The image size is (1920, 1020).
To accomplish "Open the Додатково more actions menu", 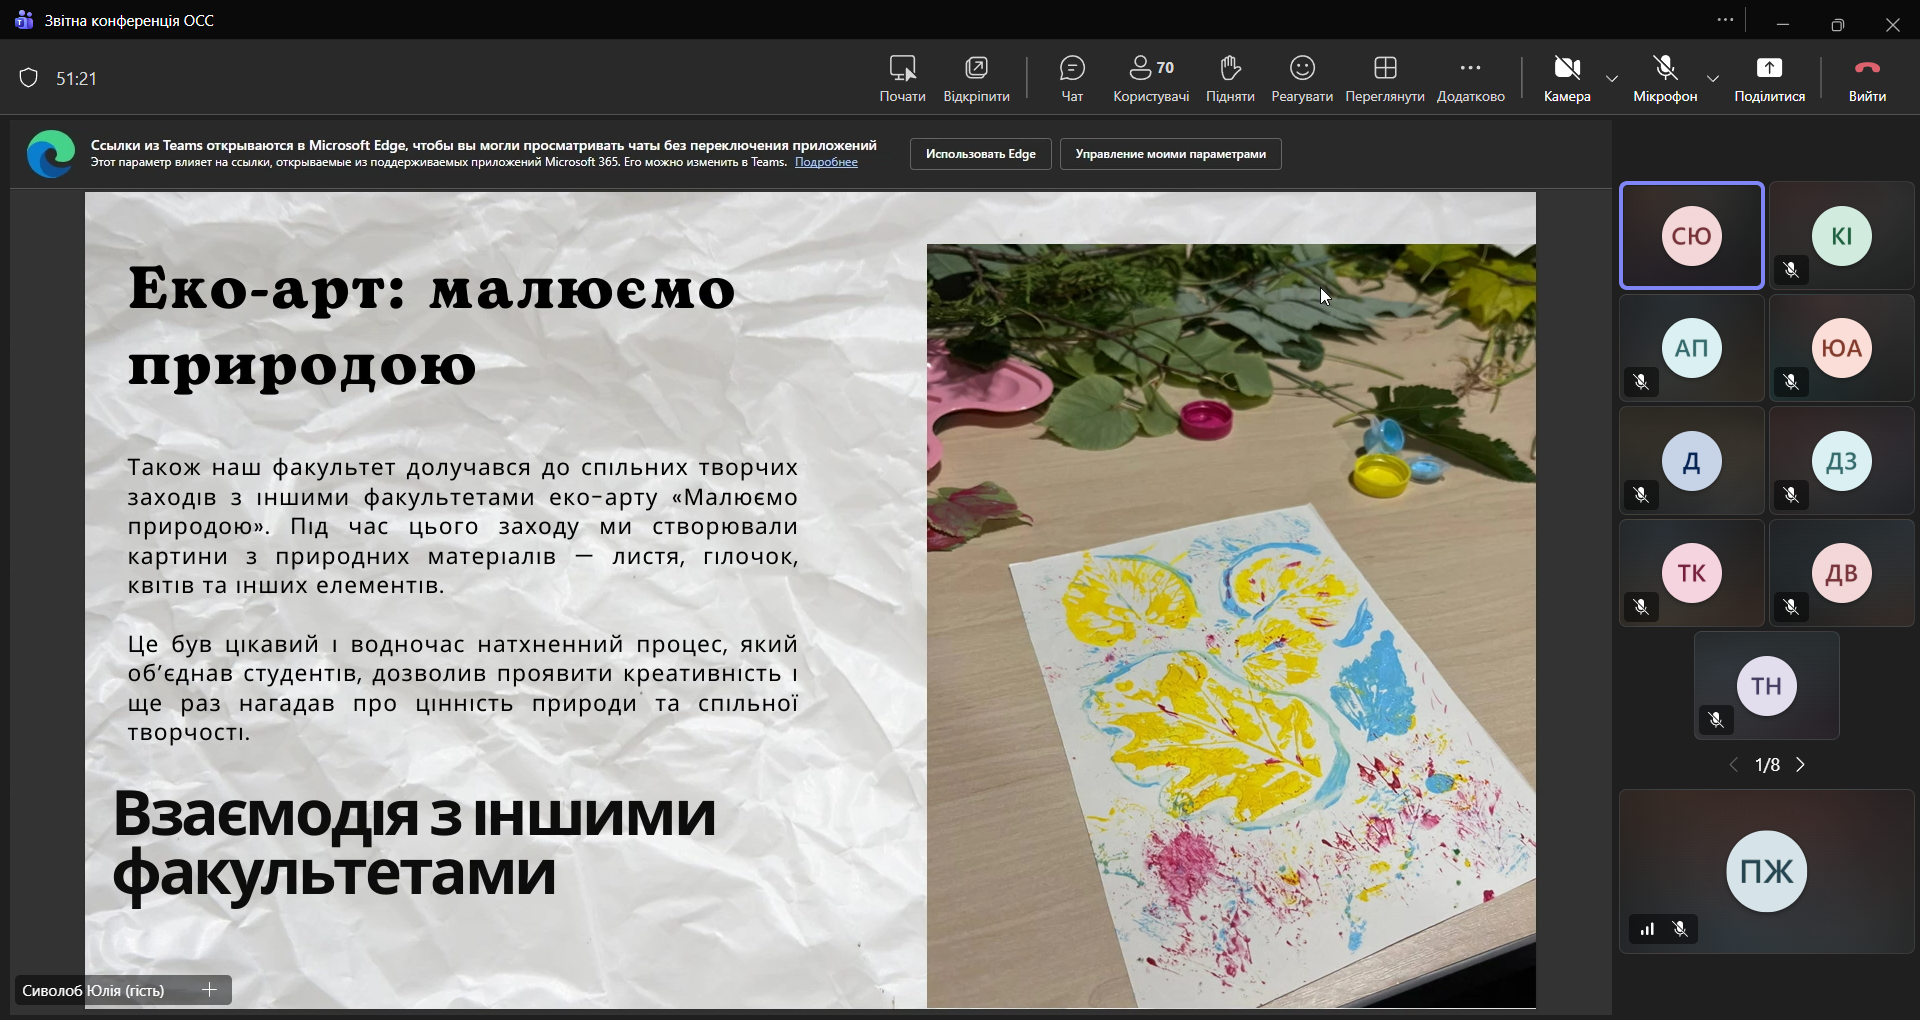I will click(1471, 79).
